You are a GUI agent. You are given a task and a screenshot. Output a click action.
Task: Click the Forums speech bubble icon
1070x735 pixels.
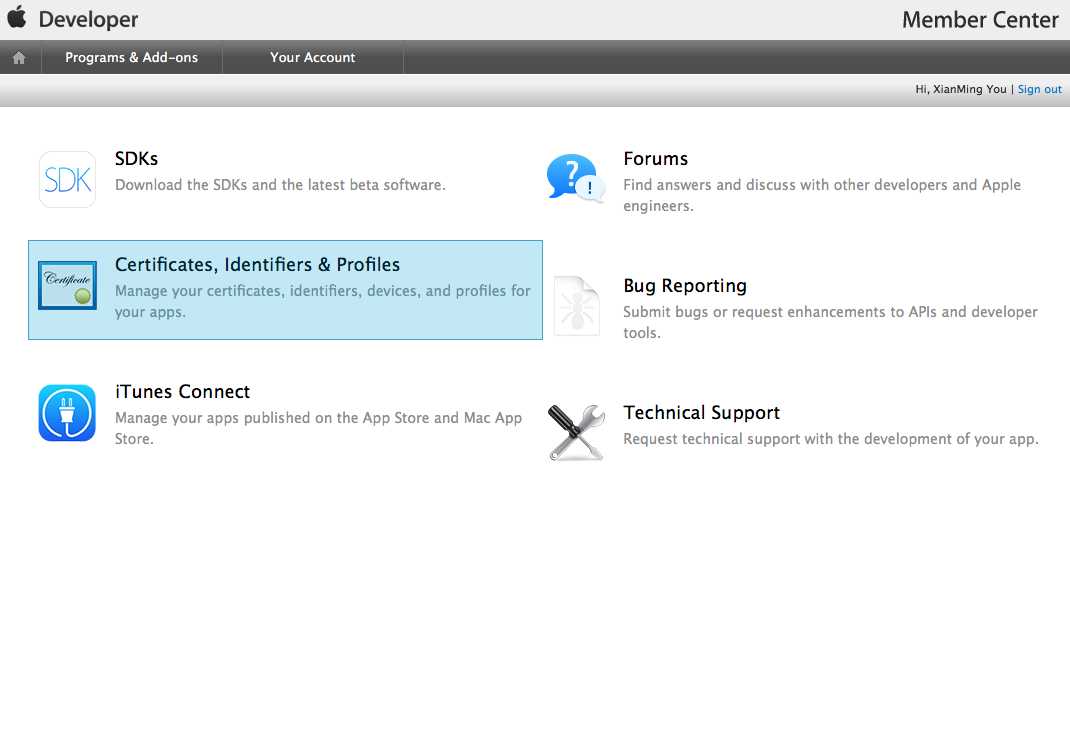[575, 179]
